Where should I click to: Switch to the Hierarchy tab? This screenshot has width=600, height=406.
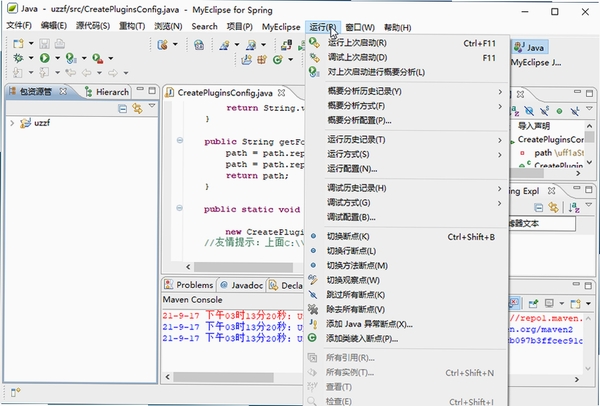(107, 92)
